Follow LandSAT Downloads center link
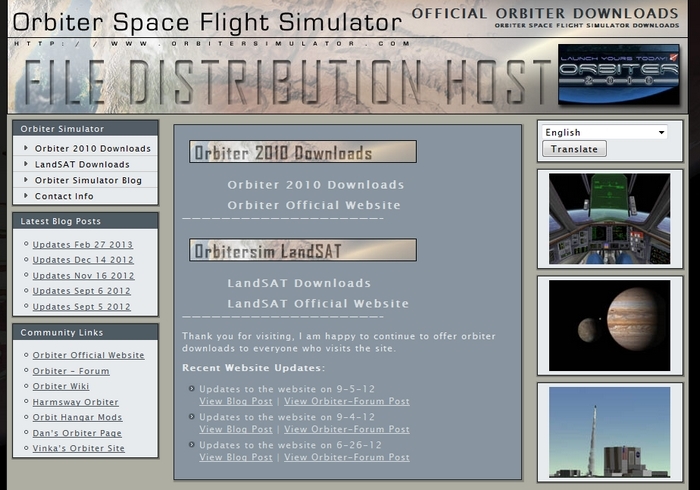700x490 pixels. (x=299, y=283)
